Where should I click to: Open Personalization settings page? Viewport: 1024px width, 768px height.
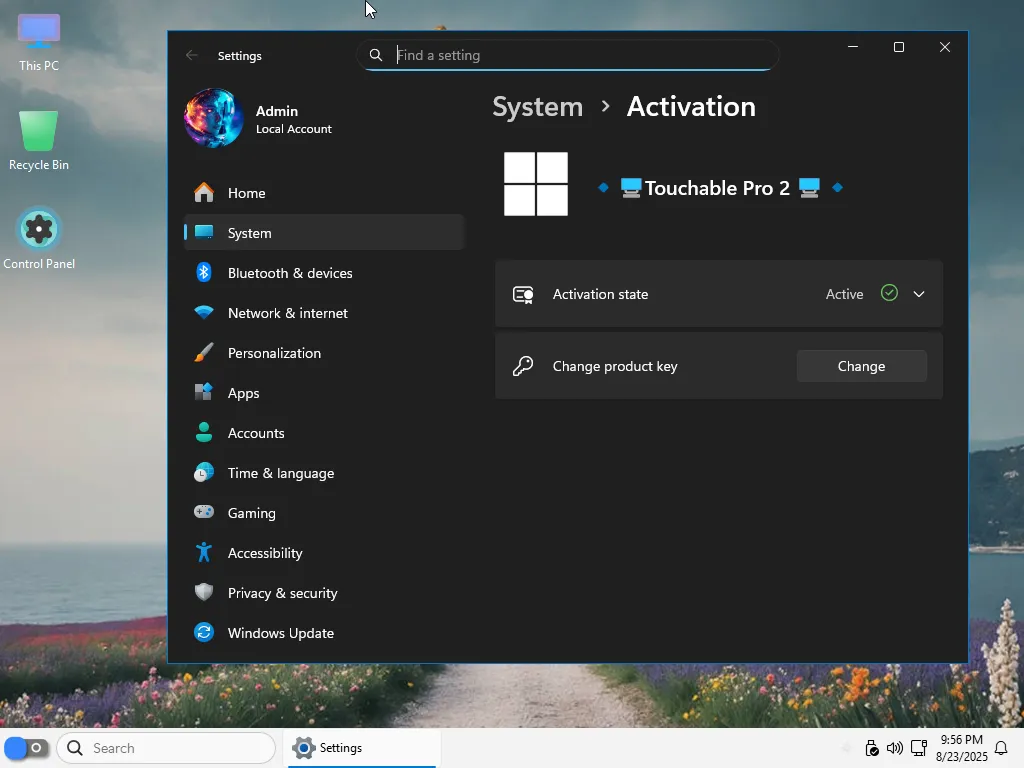pyautogui.click(x=324, y=353)
